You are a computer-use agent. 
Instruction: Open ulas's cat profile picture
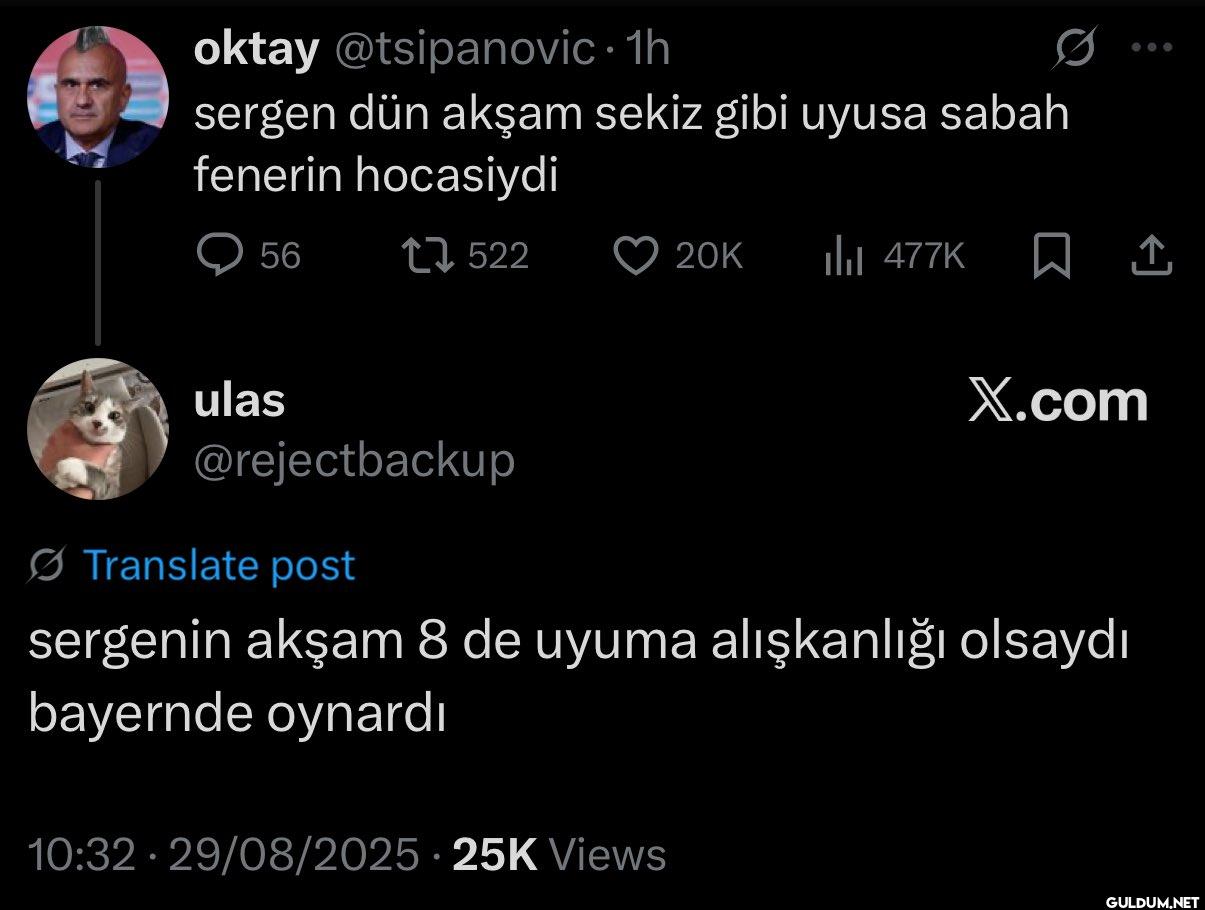click(x=97, y=429)
